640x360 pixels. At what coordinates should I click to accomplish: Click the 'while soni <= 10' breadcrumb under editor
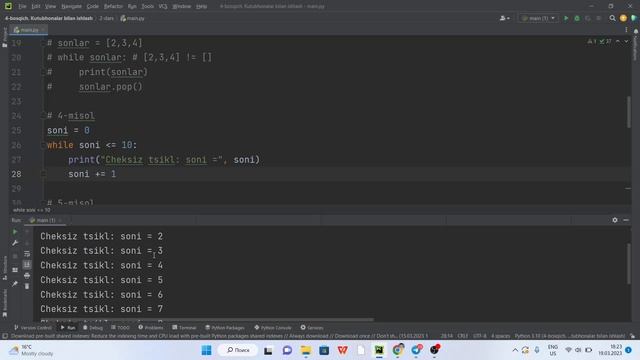(x=32, y=210)
